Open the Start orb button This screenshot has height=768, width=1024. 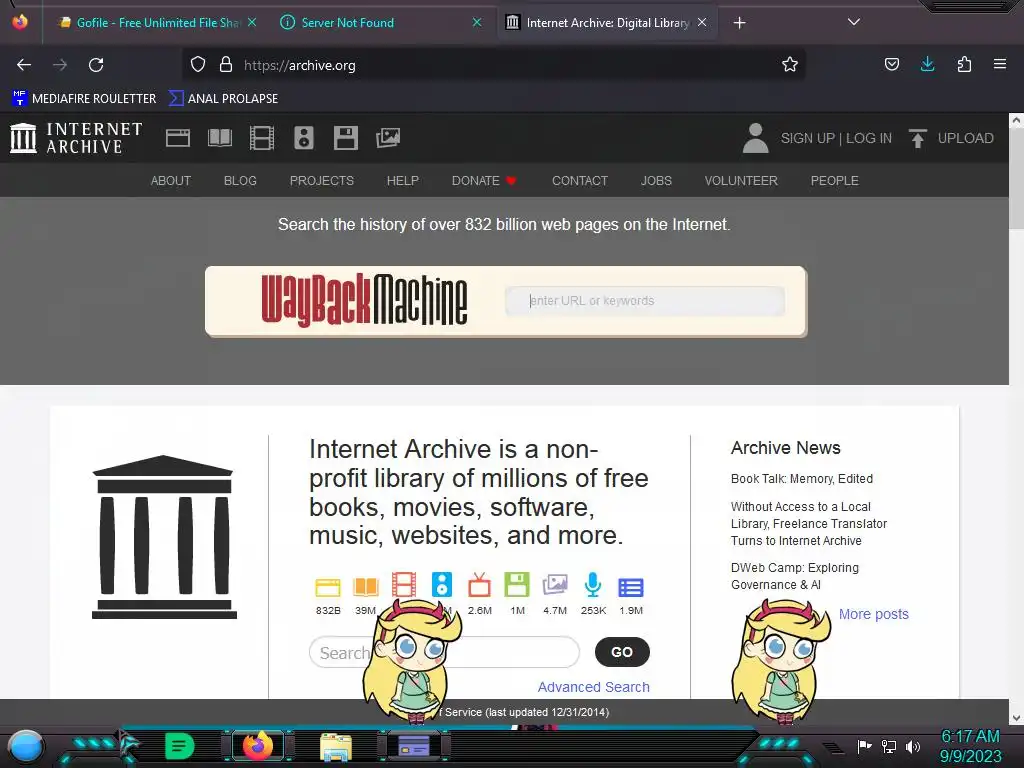pos(25,746)
